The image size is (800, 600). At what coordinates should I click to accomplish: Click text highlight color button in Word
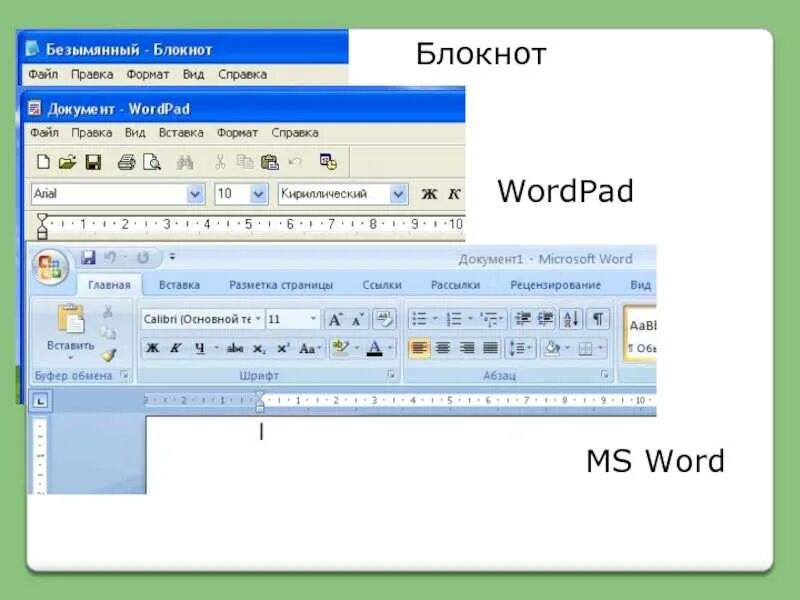pos(340,348)
